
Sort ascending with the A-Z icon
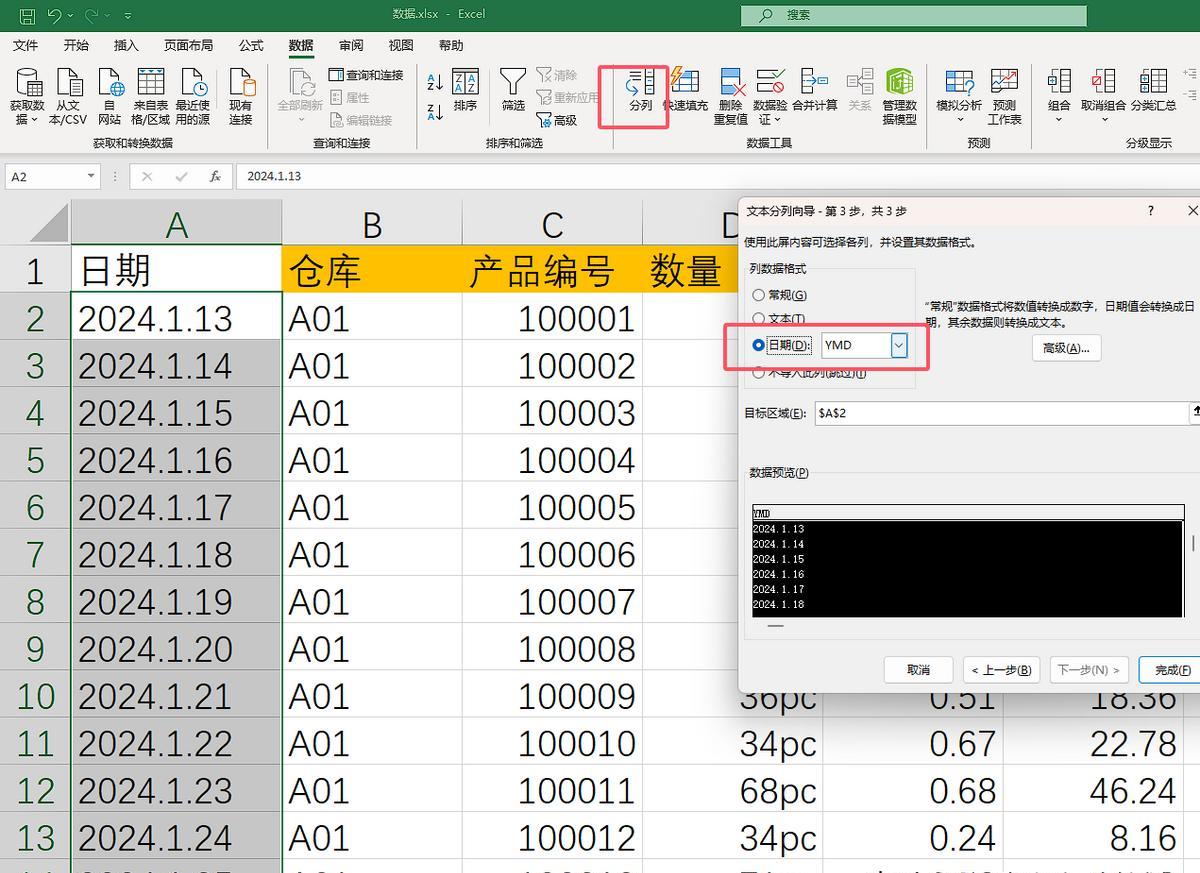(x=435, y=83)
